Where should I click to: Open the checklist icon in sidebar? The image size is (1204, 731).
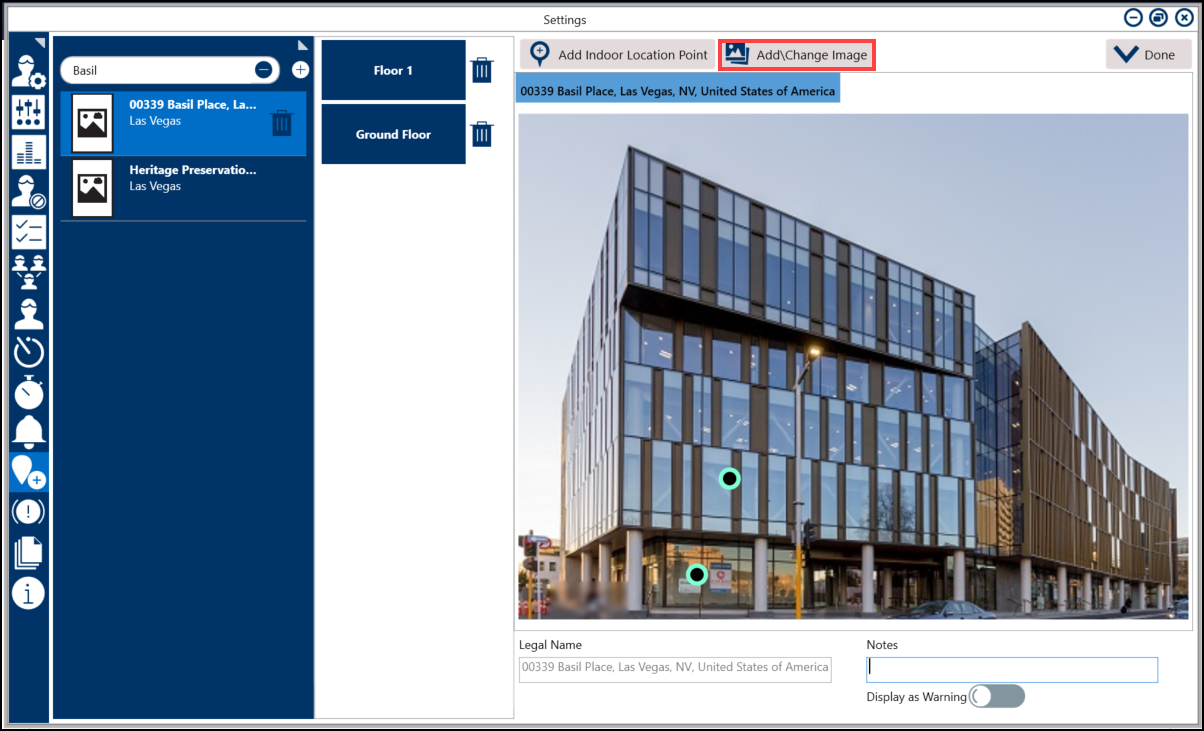click(28, 231)
